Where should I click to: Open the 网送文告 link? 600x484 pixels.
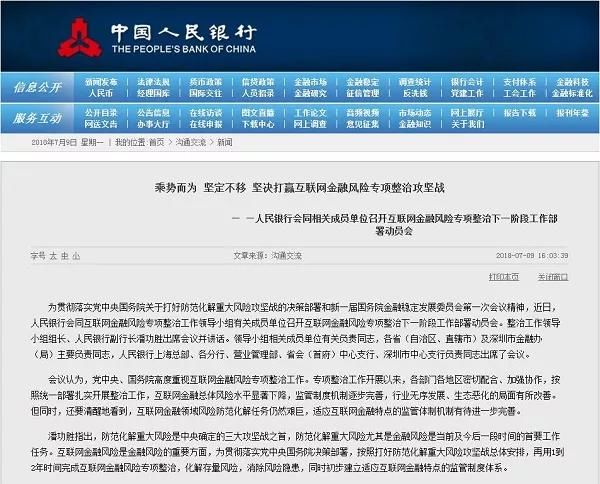click(x=101, y=124)
